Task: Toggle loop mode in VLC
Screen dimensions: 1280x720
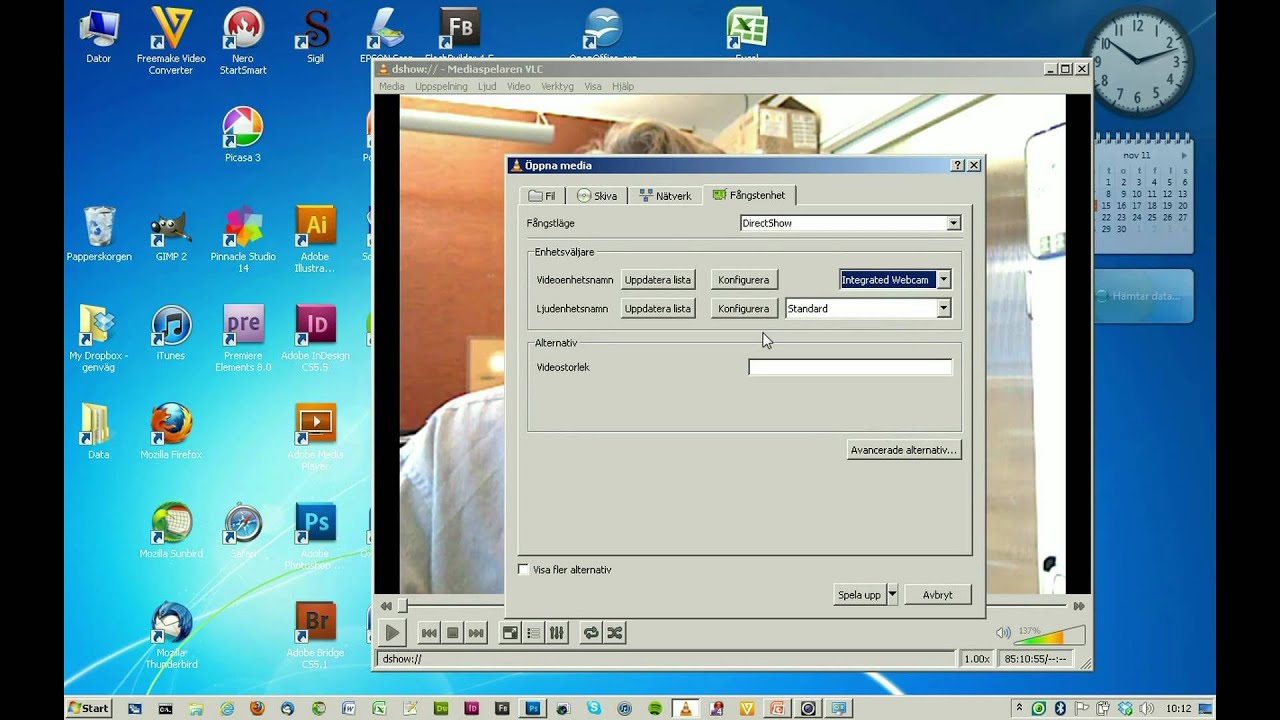Action: click(x=591, y=632)
